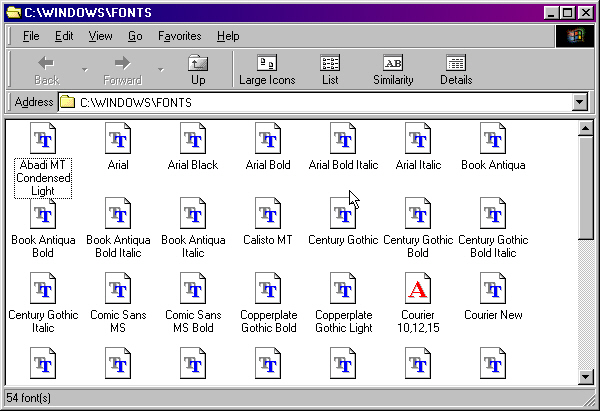
Task: Select the Book Antiqua Bold Italic font icon
Action: pos(118,213)
